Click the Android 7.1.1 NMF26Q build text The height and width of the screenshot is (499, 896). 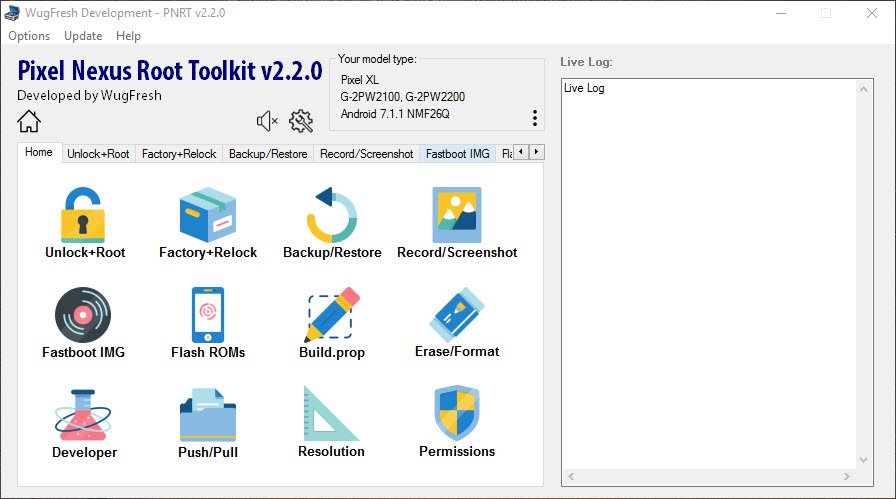coord(395,114)
